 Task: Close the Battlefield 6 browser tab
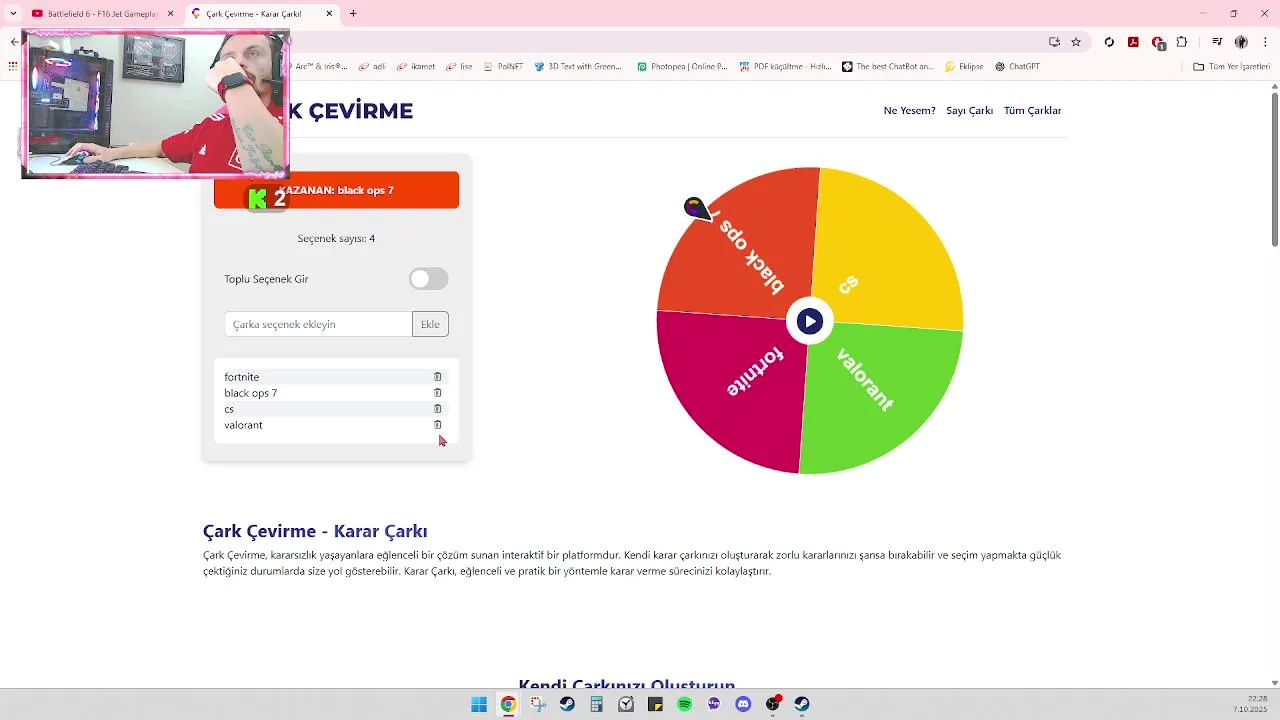coord(171,14)
